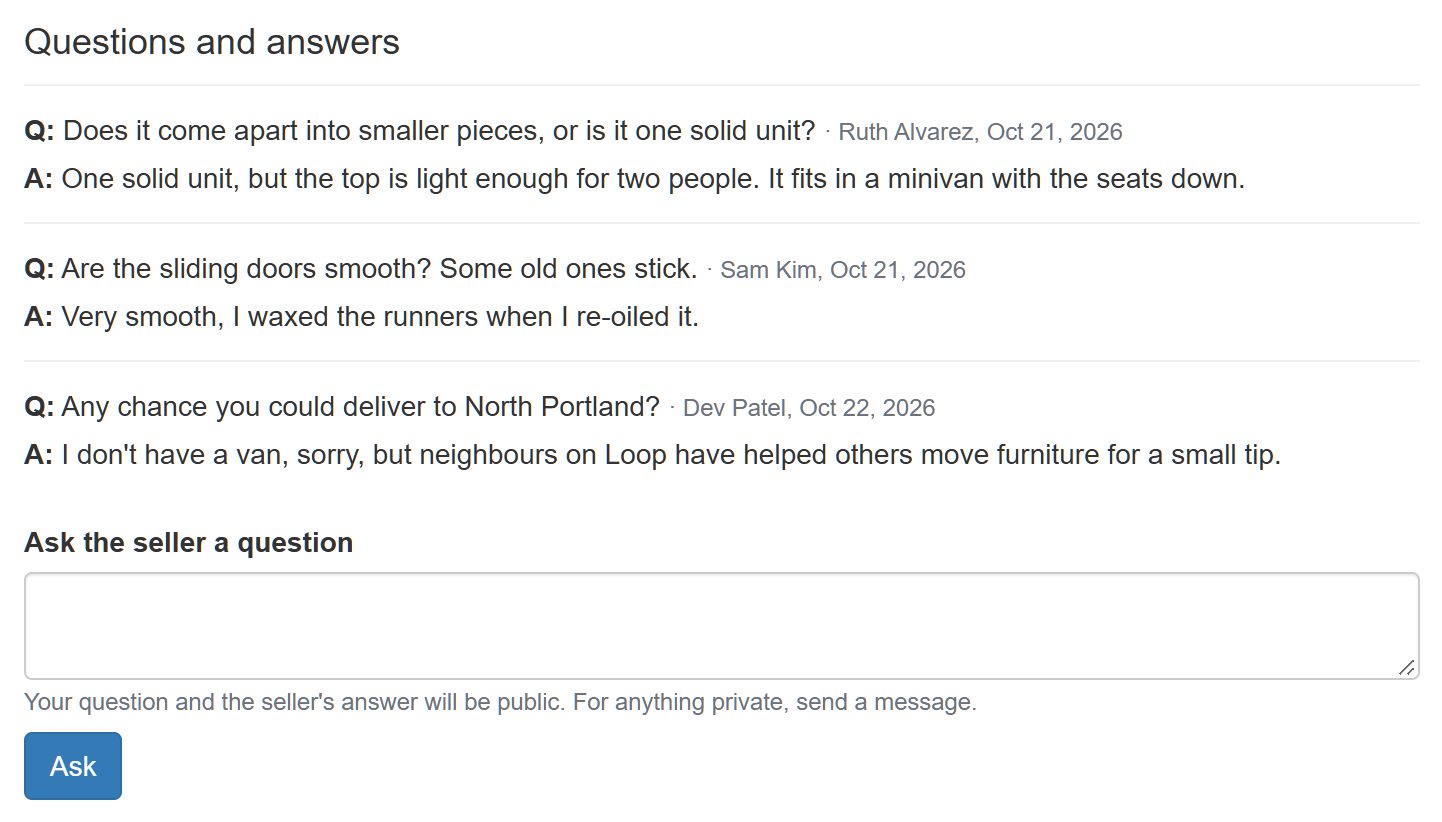Click Sam Kim, Oct 21, 2026 attribution
Screen dimensions: 1442x822
point(843,270)
